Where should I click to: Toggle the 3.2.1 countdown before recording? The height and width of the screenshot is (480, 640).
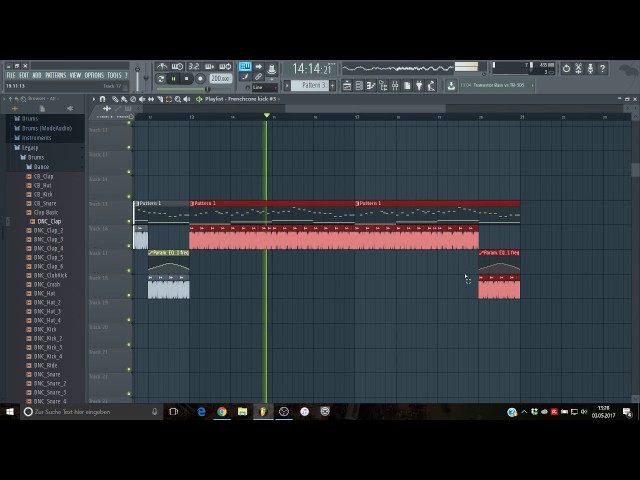point(194,66)
